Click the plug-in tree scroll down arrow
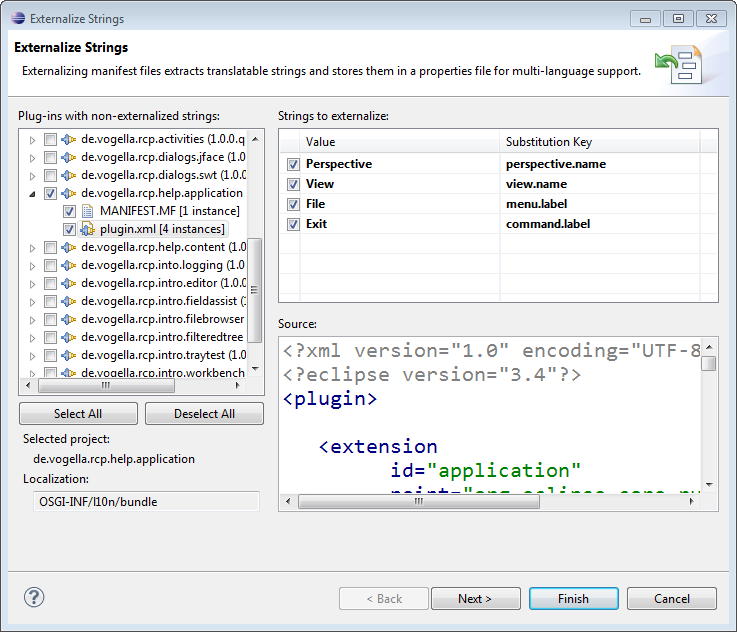Viewport: 737px width, 632px height. [255, 369]
